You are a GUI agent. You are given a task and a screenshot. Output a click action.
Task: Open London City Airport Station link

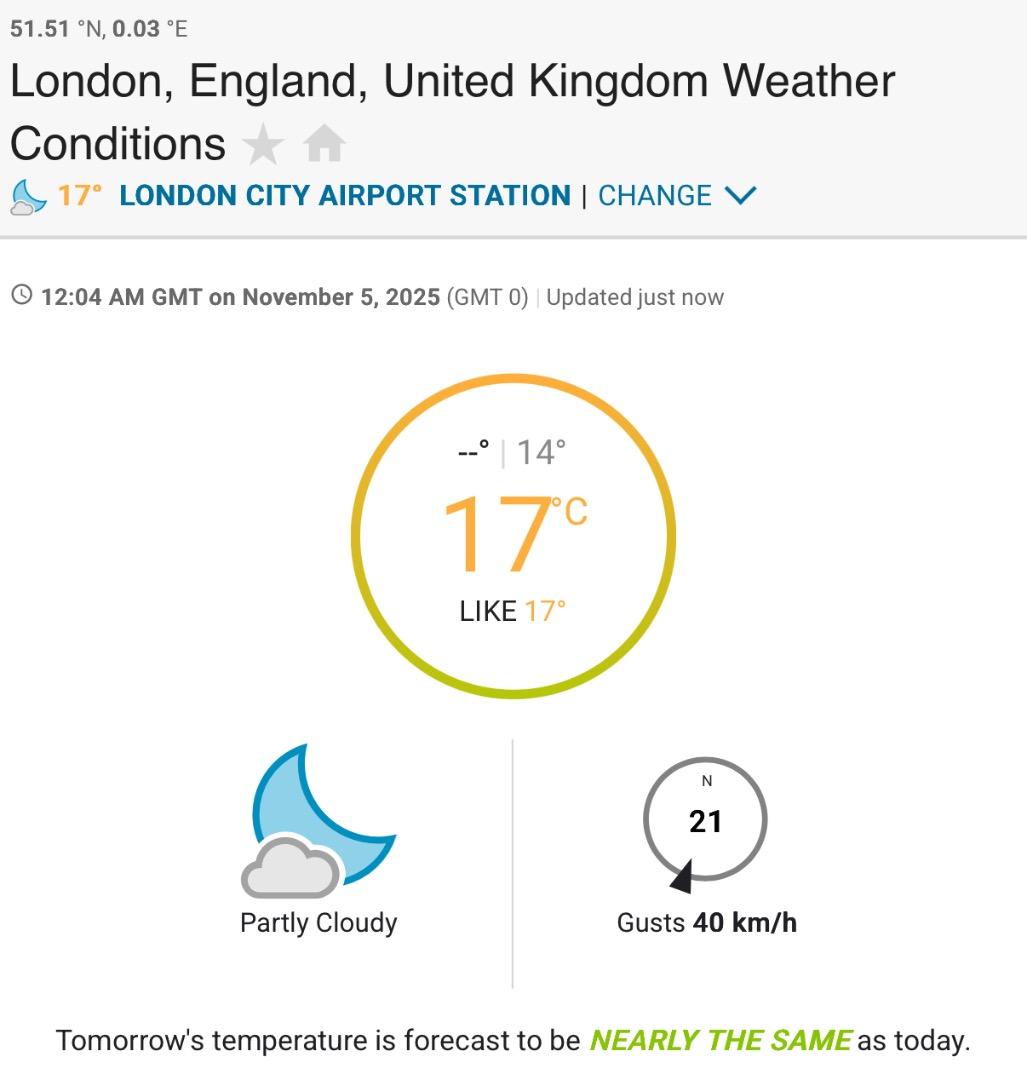[x=344, y=195]
